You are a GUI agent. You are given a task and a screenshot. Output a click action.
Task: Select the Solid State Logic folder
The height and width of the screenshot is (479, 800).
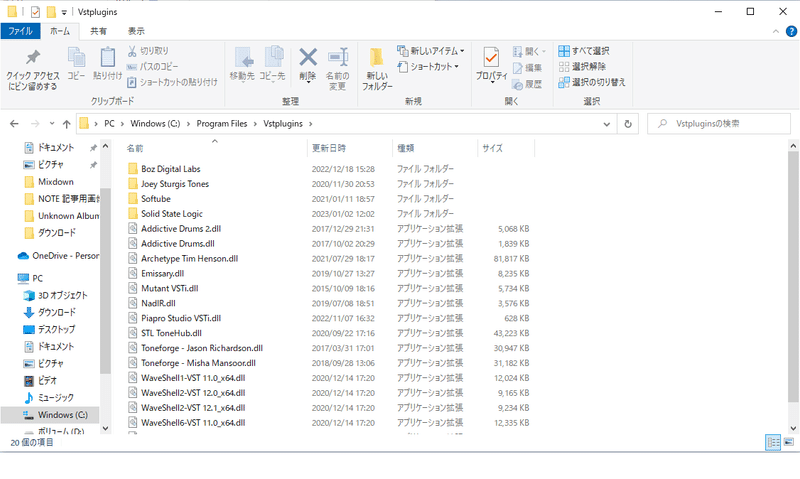[172, 213]
